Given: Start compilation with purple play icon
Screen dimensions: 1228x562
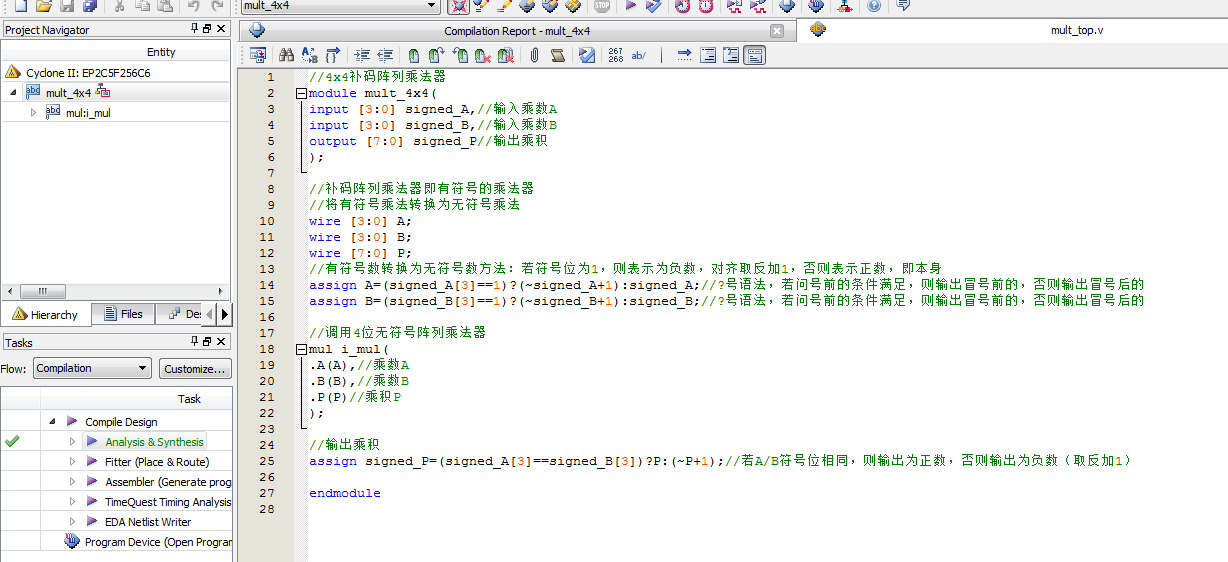Looking at the screenshot, I should 630,6.
